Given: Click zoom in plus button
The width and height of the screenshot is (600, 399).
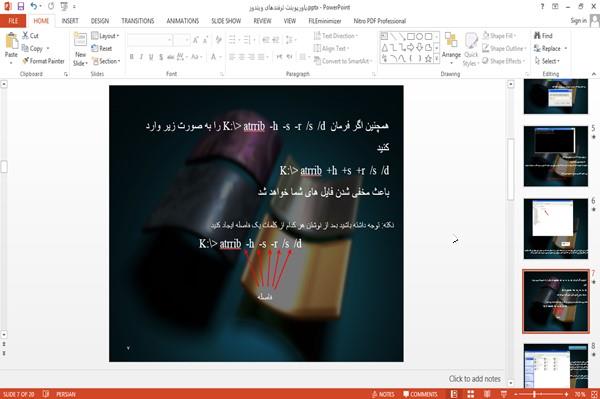Looking at the screenshot, I should click(566, 394).
